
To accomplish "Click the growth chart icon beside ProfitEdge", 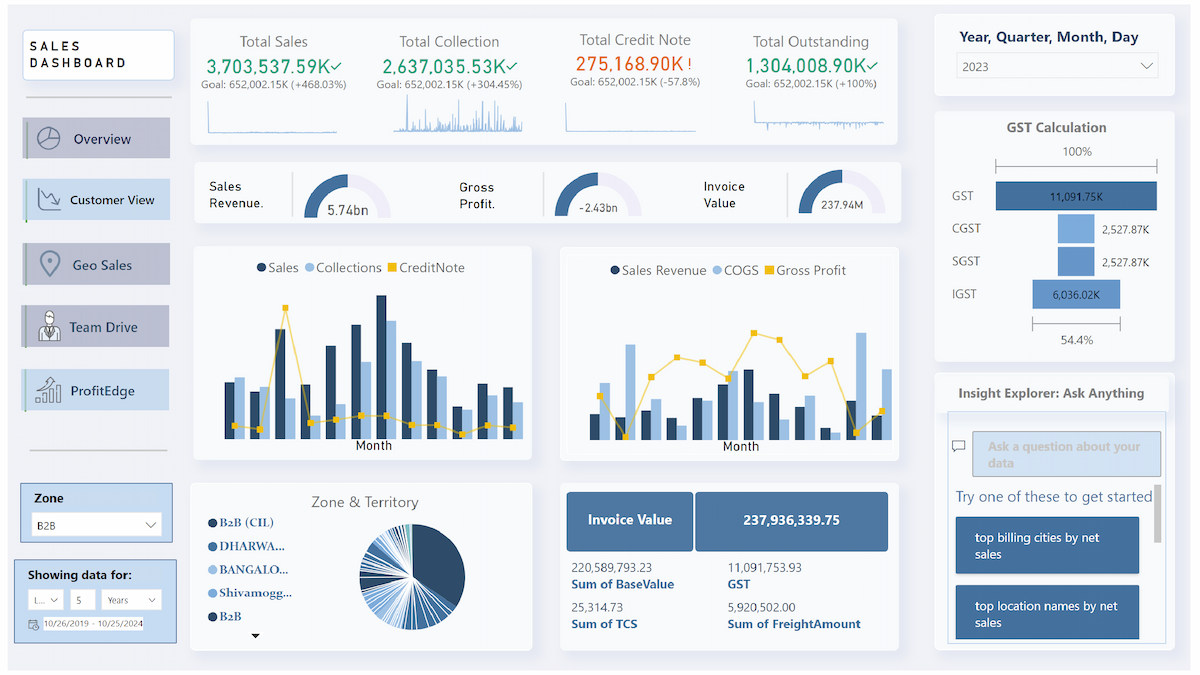I will pyautogui.click(x=49, y=390).
